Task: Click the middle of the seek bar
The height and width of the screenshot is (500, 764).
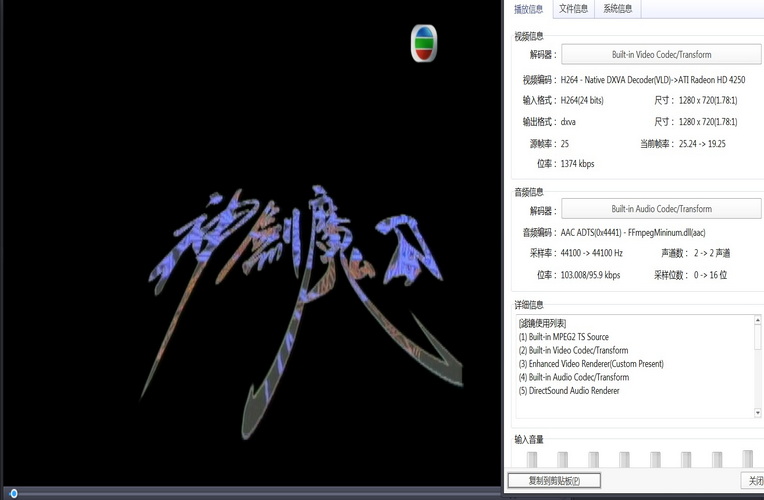Action: (250, 494)
